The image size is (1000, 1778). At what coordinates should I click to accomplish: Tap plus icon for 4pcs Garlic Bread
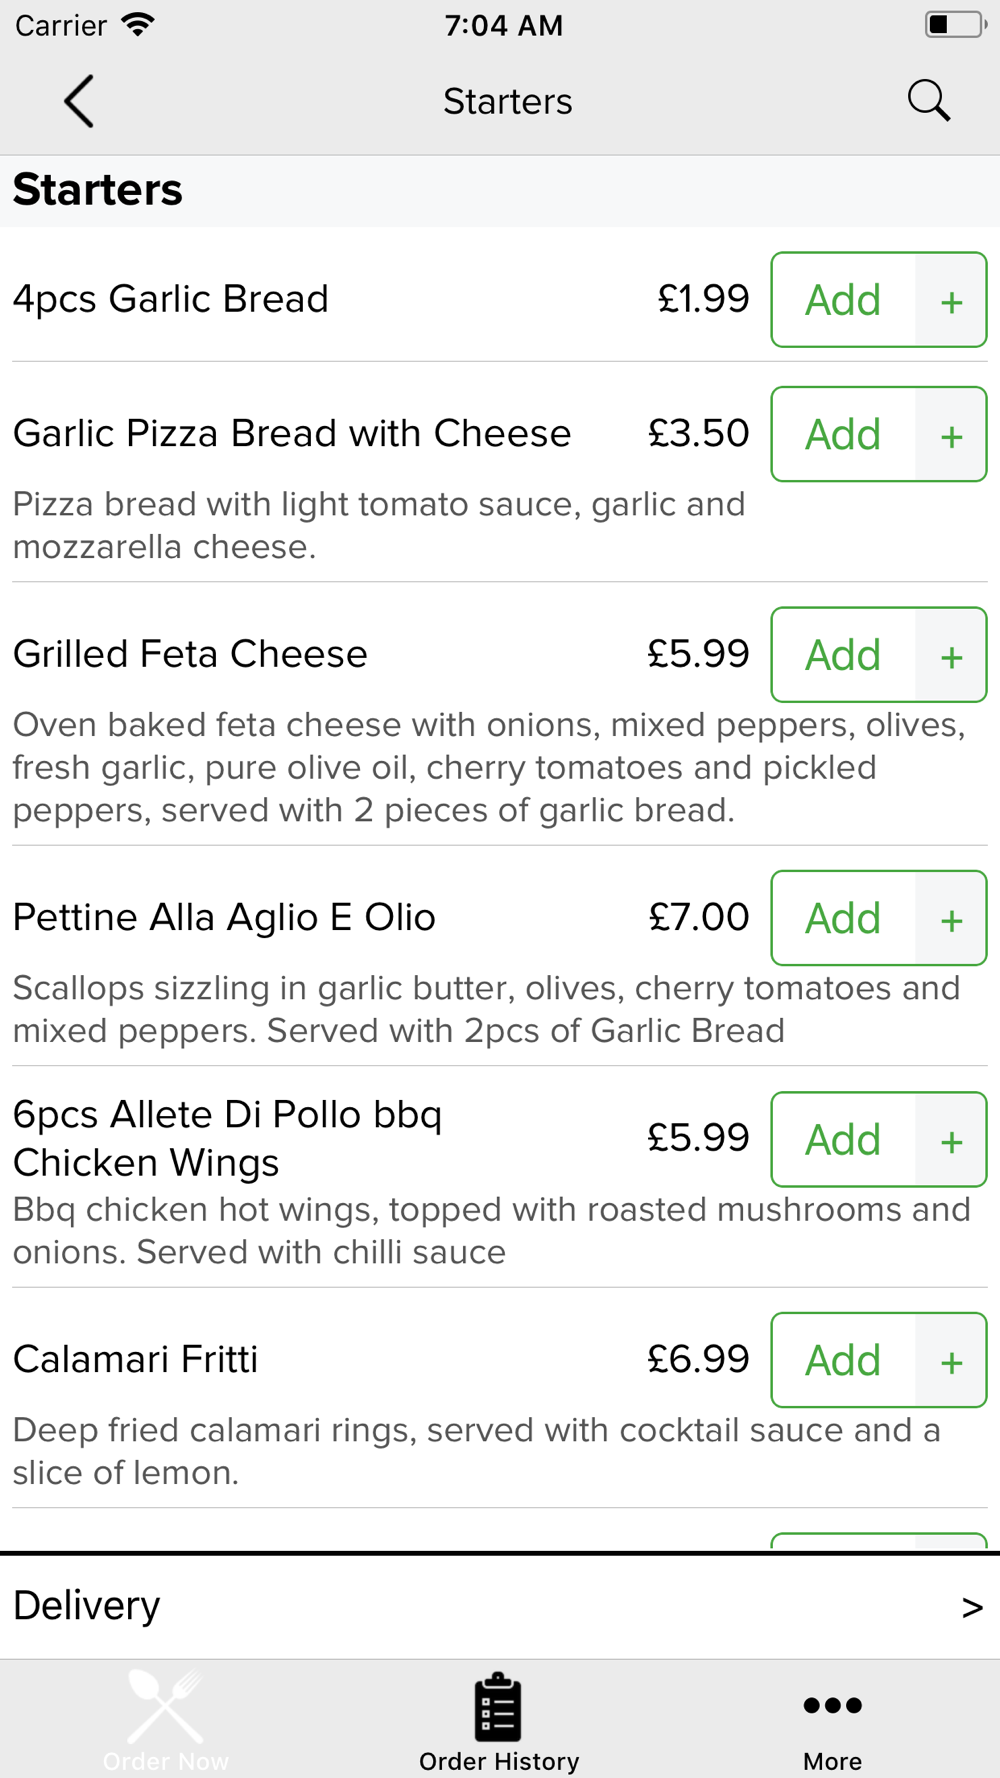(951, 300)
